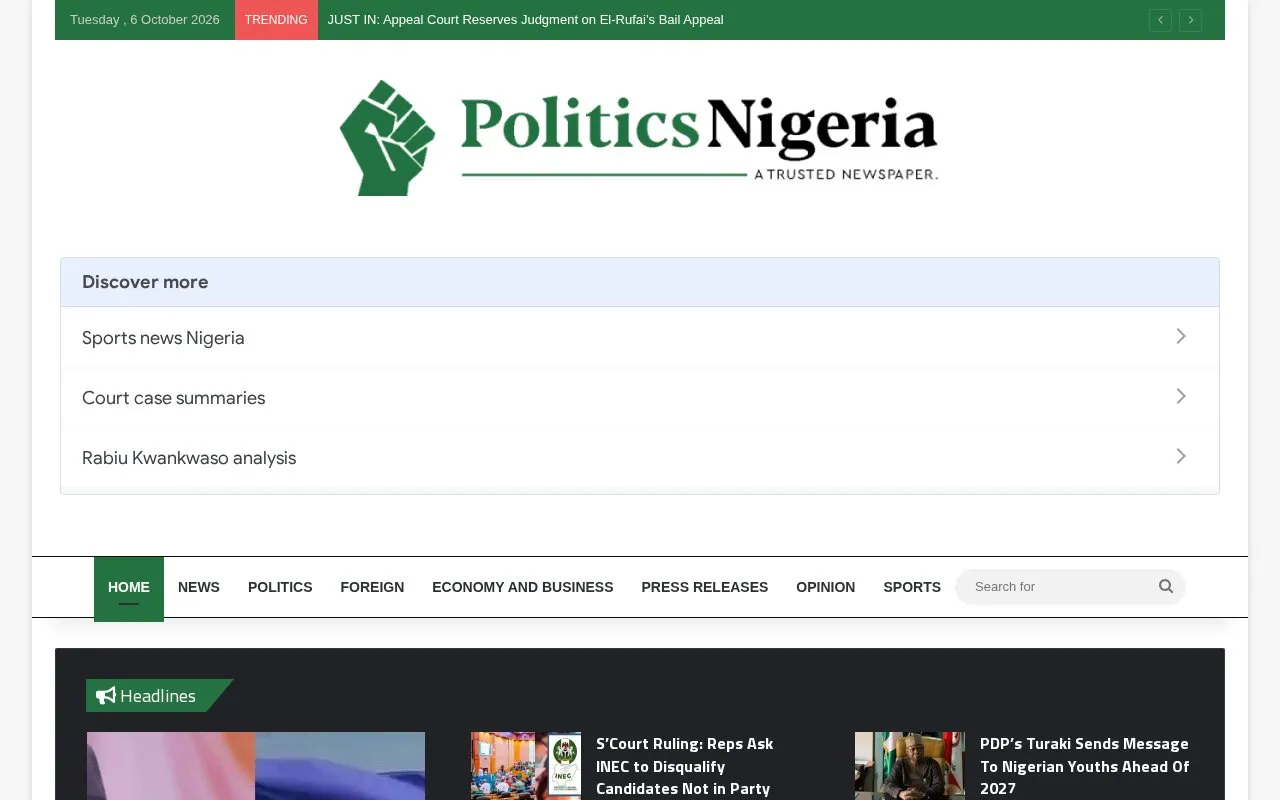Open the HOME menu item

coord(129,588)
